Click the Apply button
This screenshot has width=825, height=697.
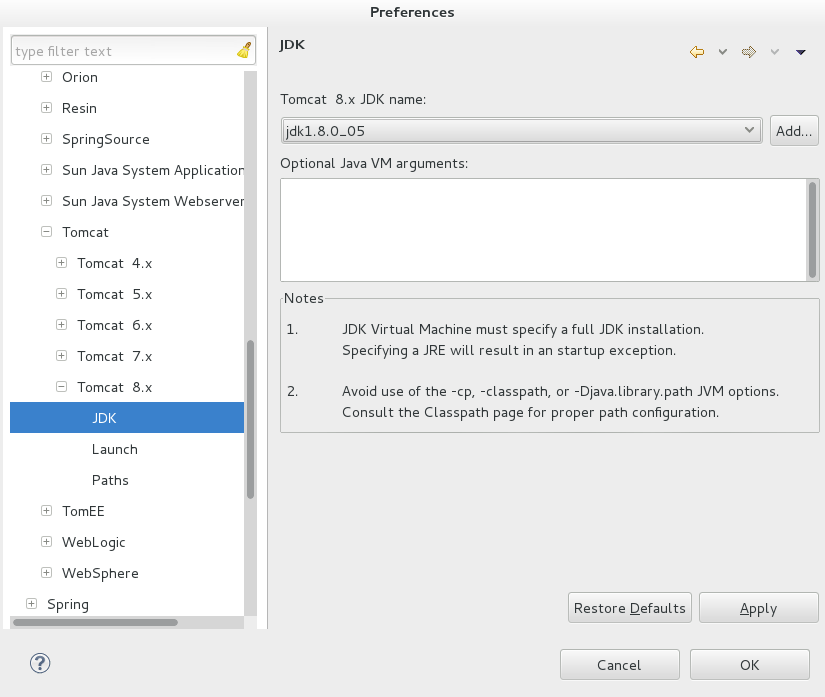tap(759, 608)
